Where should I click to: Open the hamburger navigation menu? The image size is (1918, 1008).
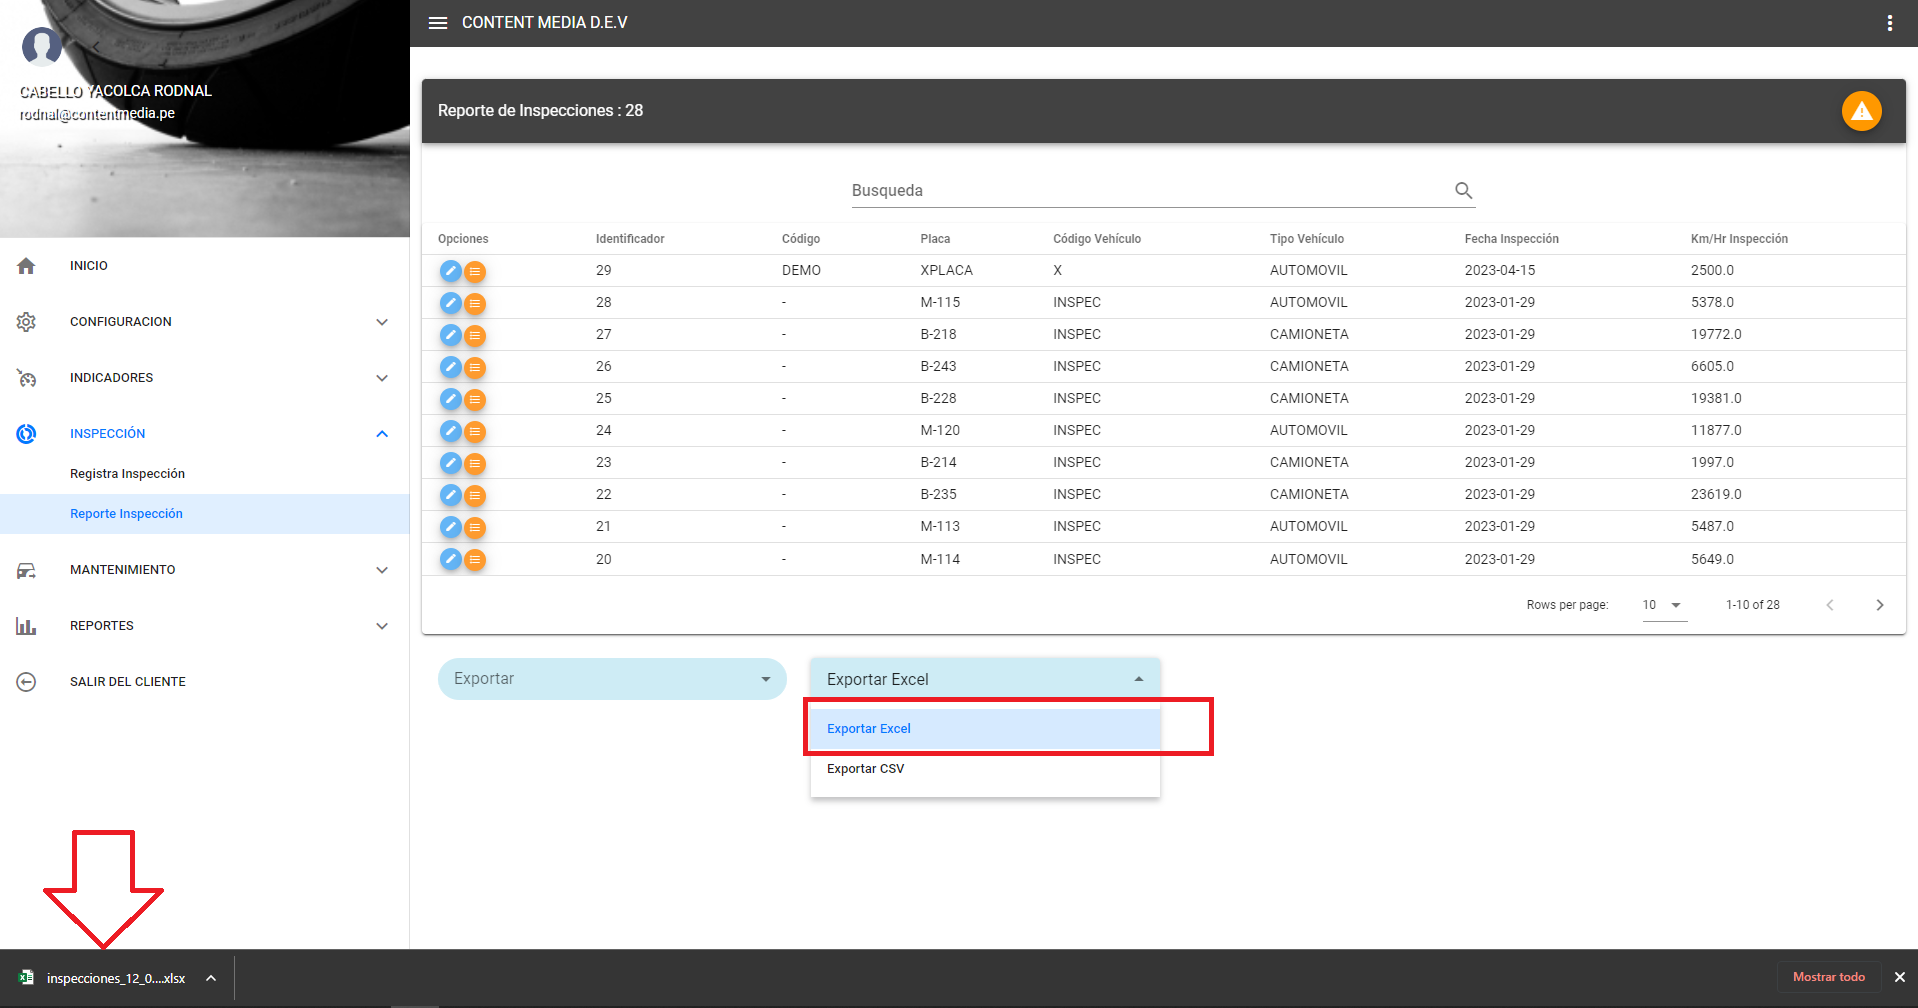point(437,23)
